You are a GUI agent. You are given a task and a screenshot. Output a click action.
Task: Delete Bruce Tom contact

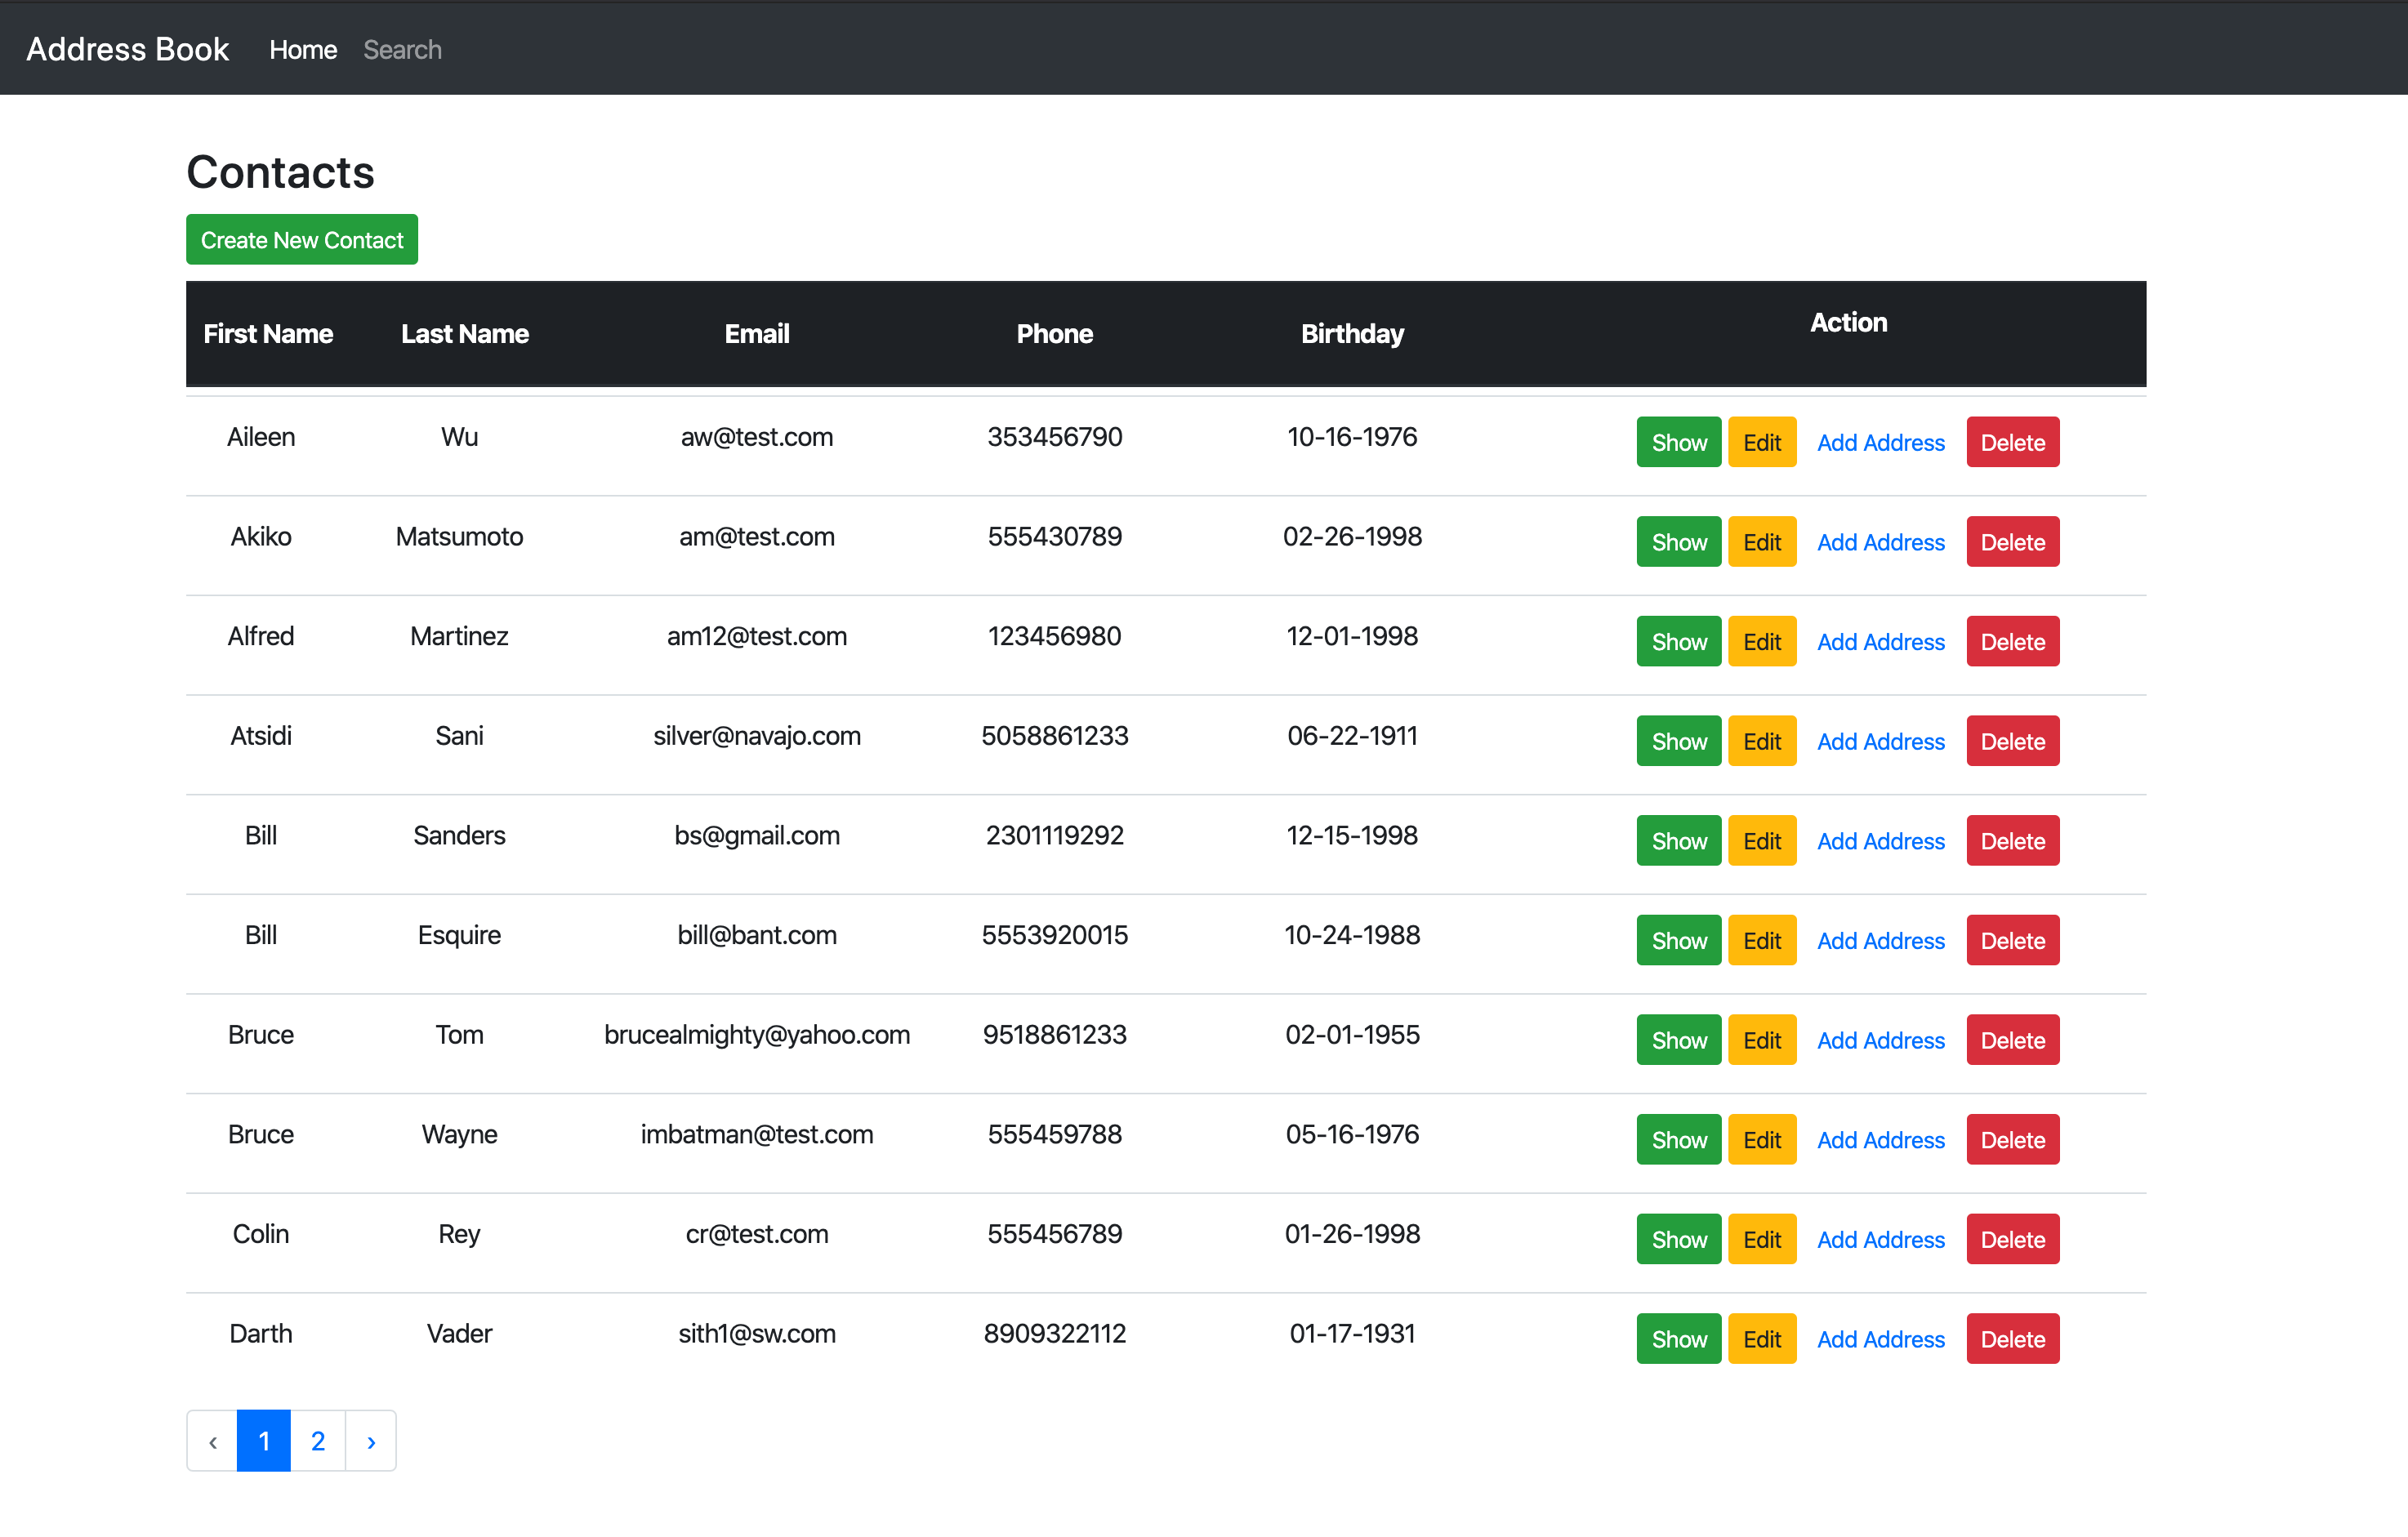[x=2013, y=1040]
